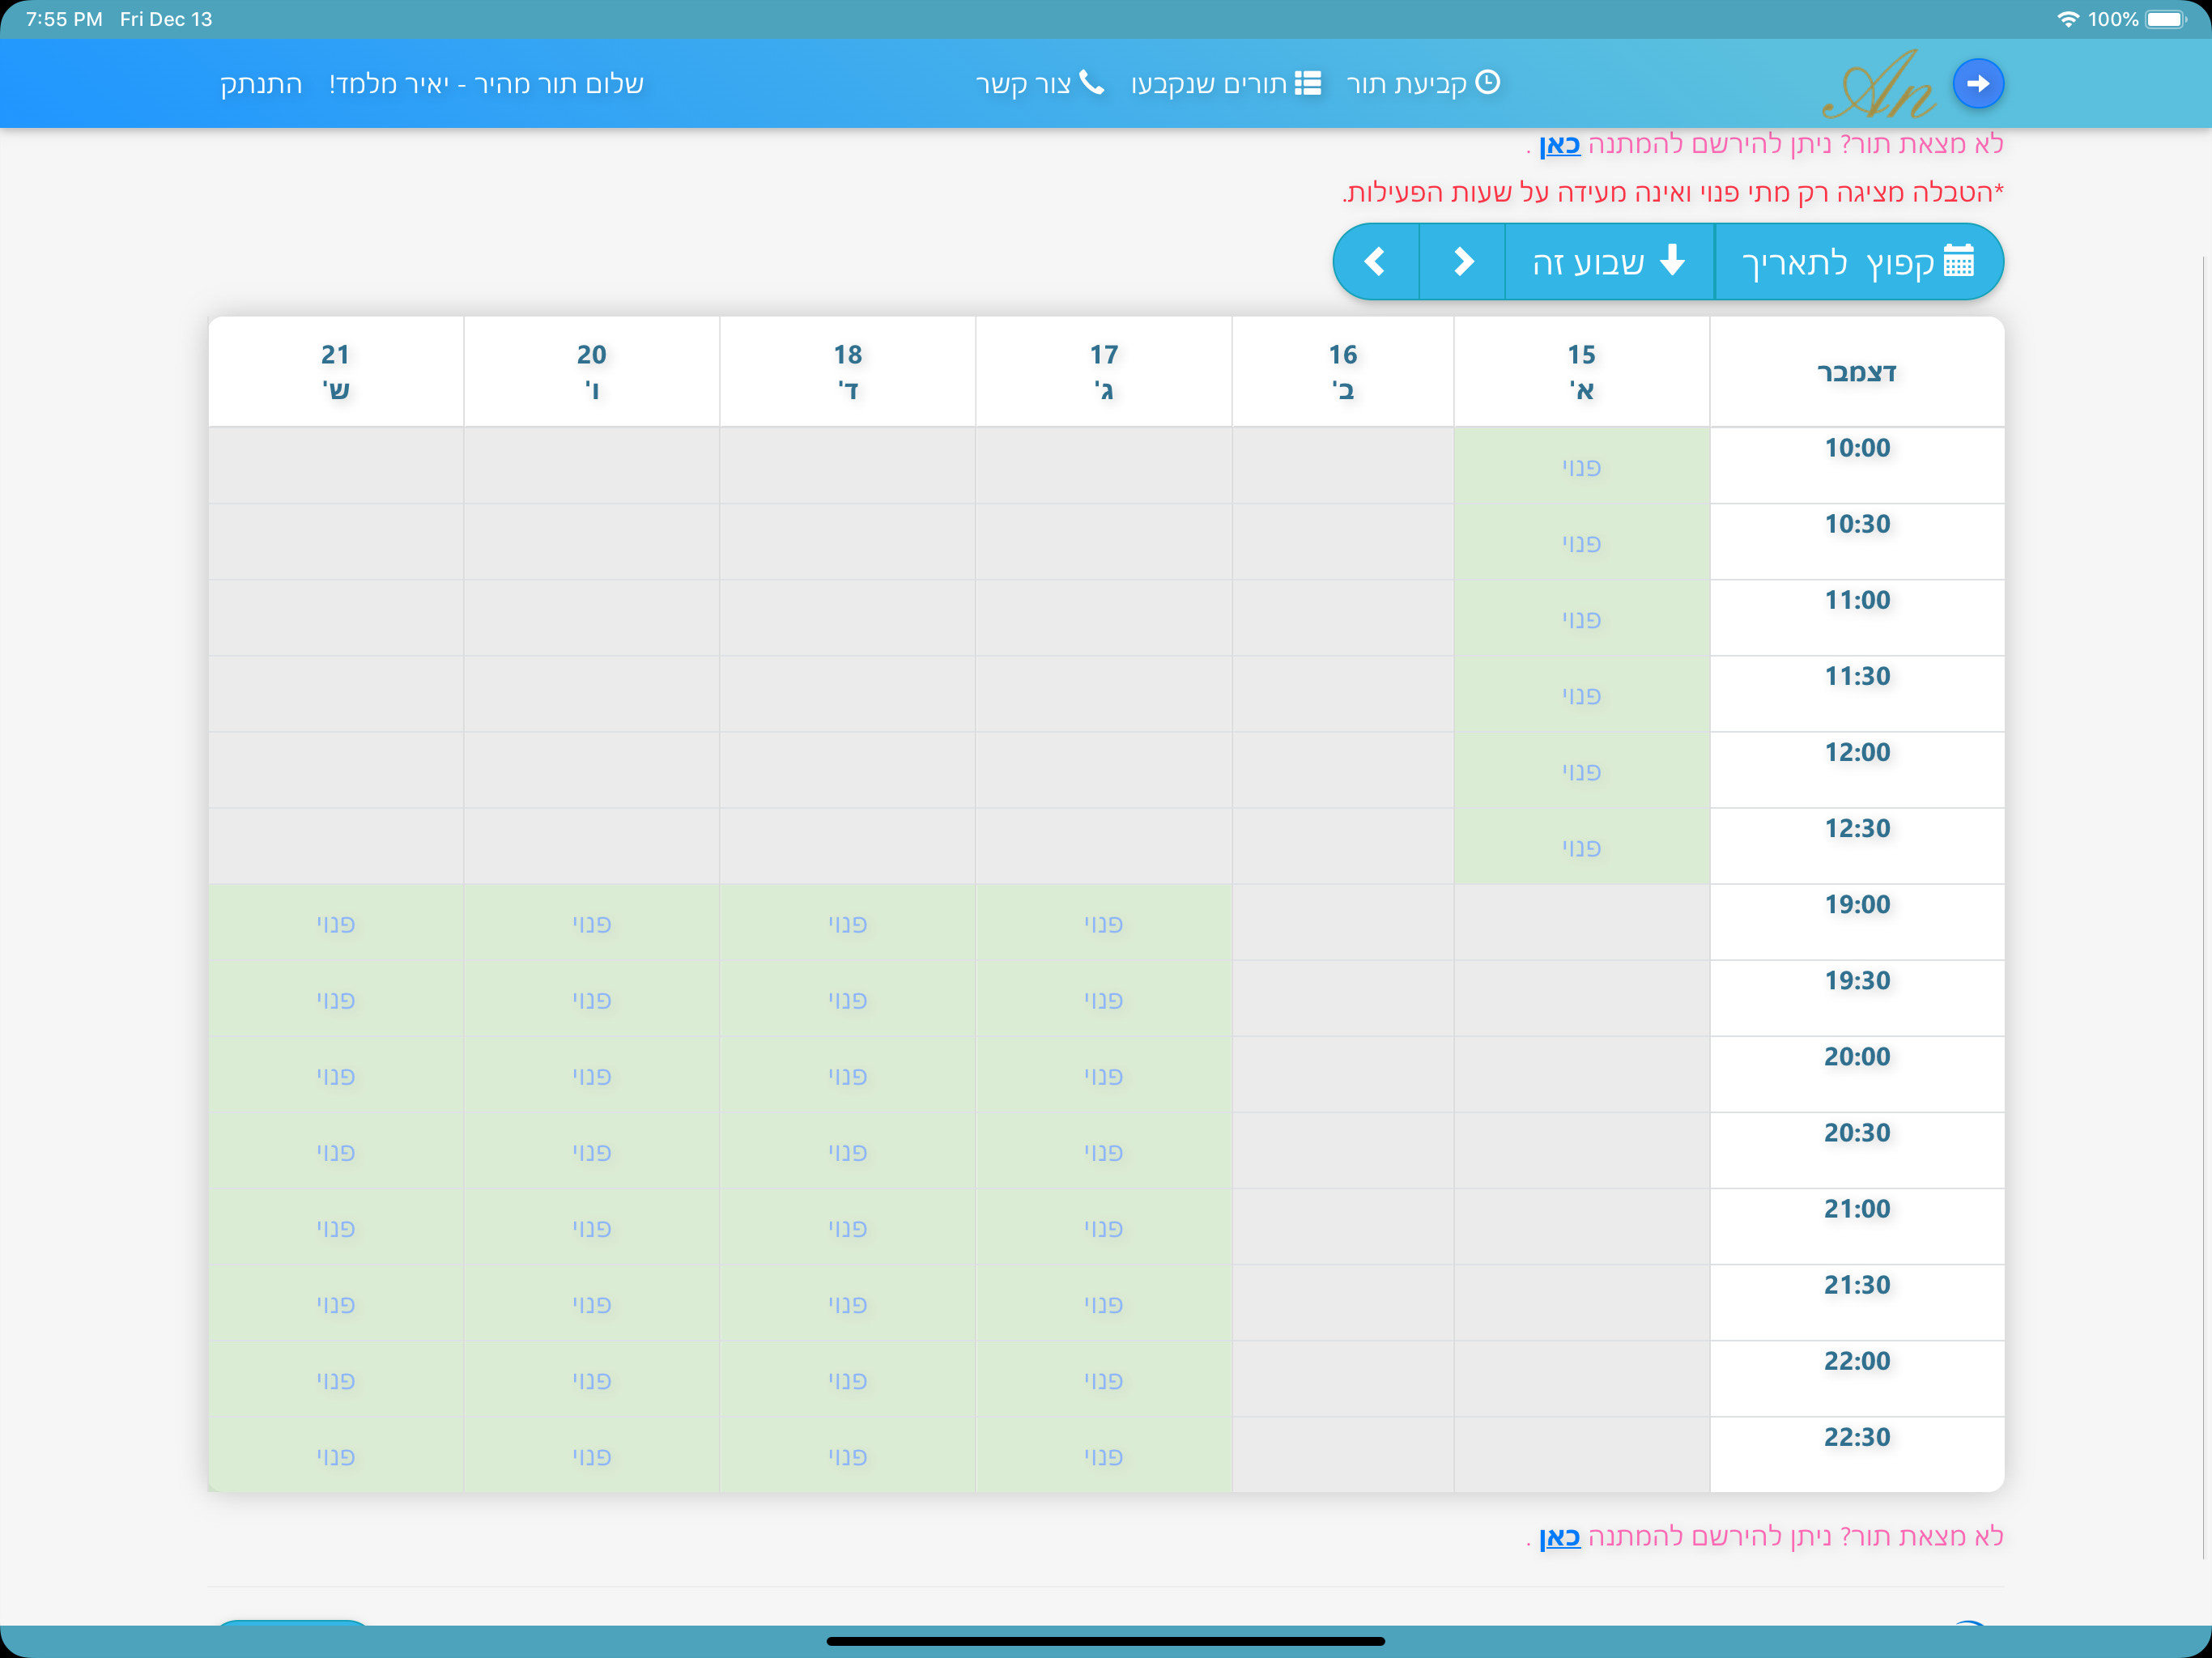Tap the battery indicator in status bar
Image resolution: width=2212 pixels, height=1658 pixels.
click(2166, 19)
